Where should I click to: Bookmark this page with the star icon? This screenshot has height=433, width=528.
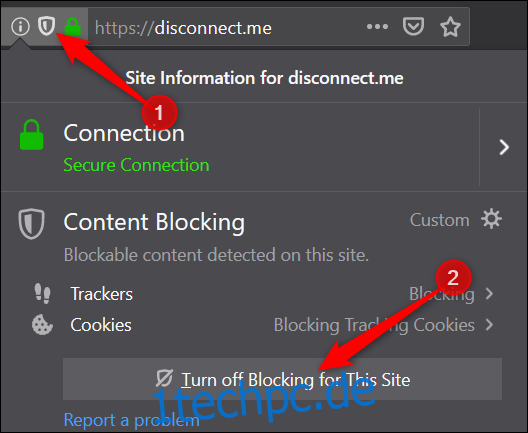(450, 27)
